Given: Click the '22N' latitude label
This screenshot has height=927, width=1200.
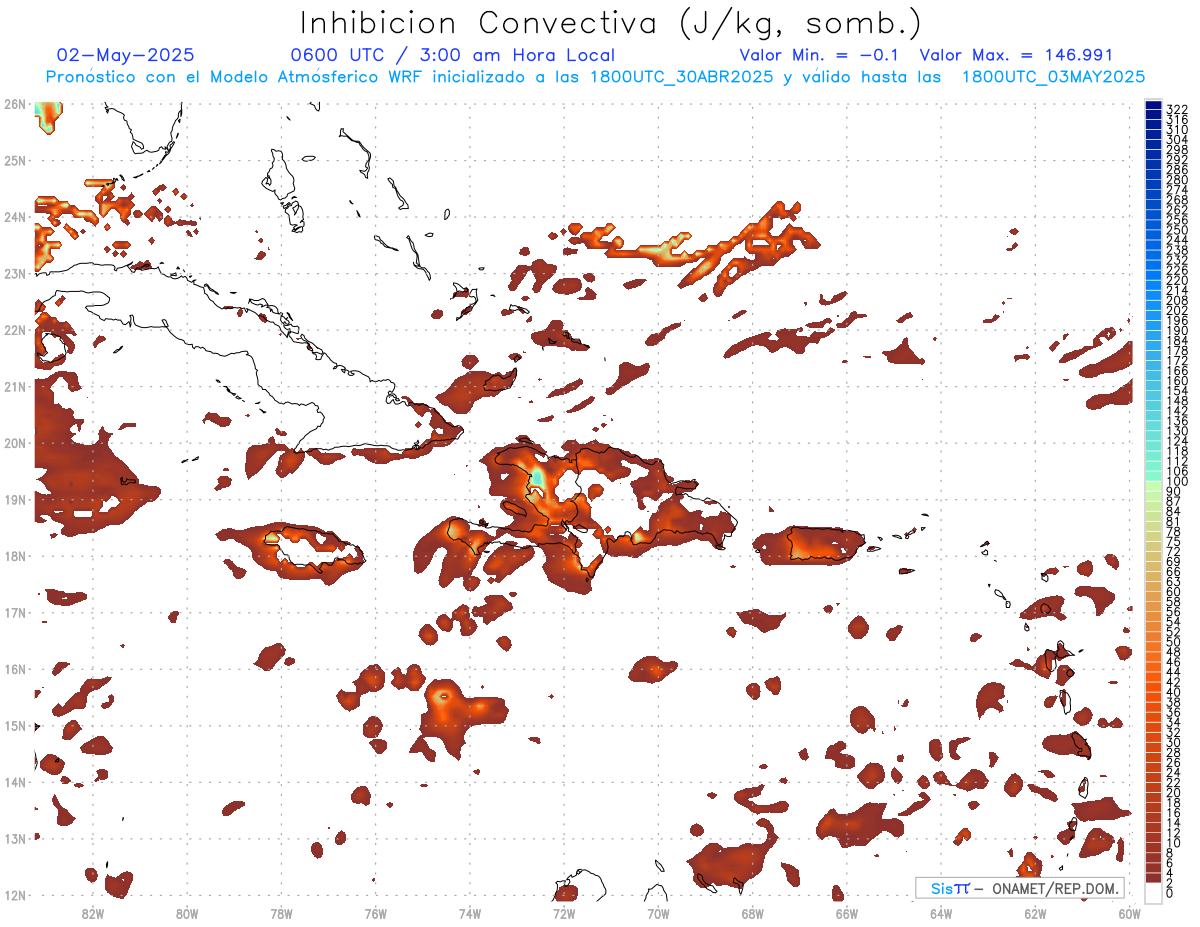Looking at the screenshot, I should point(15,330).
